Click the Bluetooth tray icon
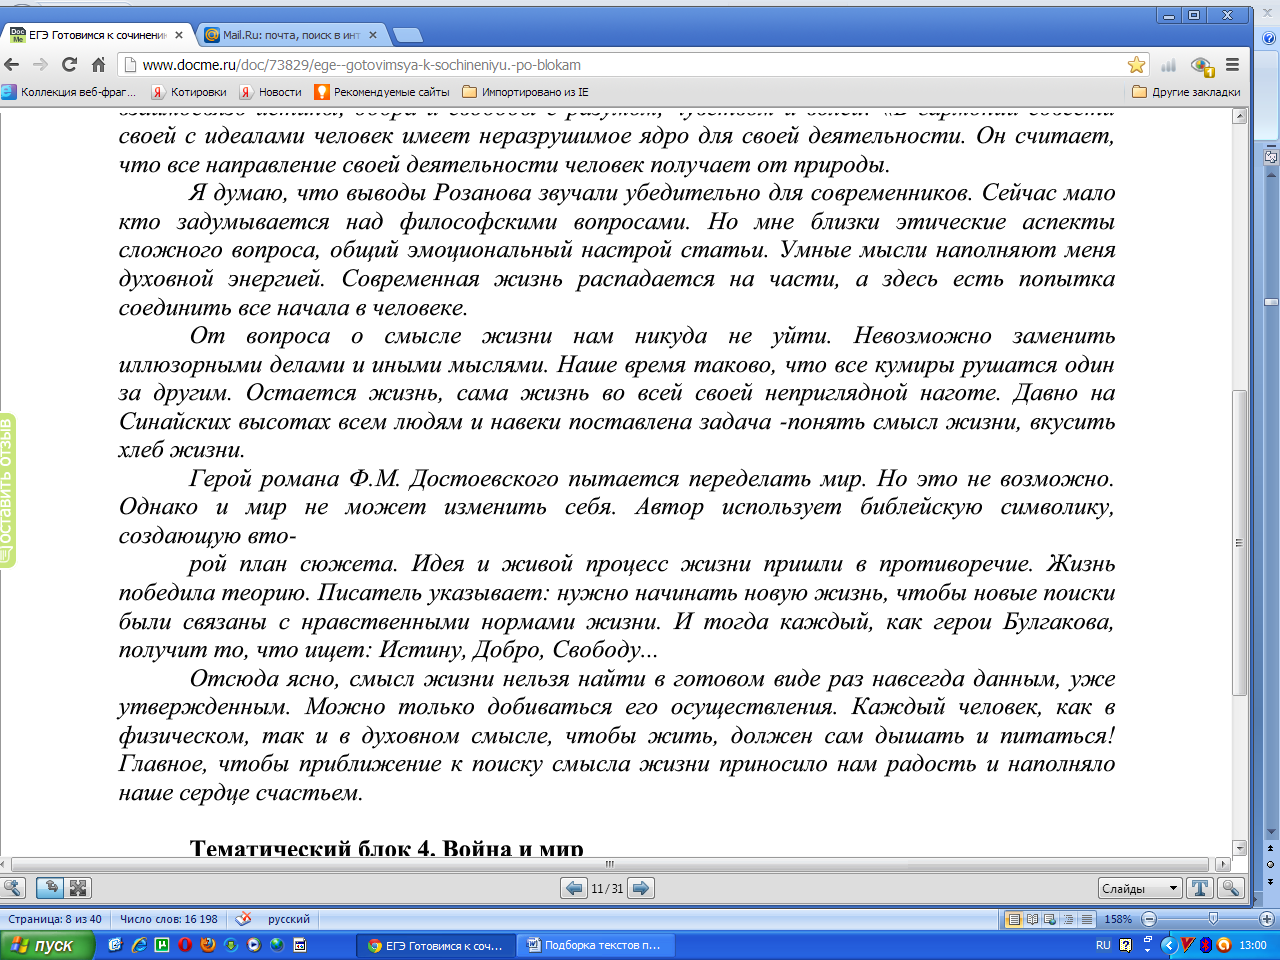Screen dimensions: 1280x960 tap(1206, 945)
